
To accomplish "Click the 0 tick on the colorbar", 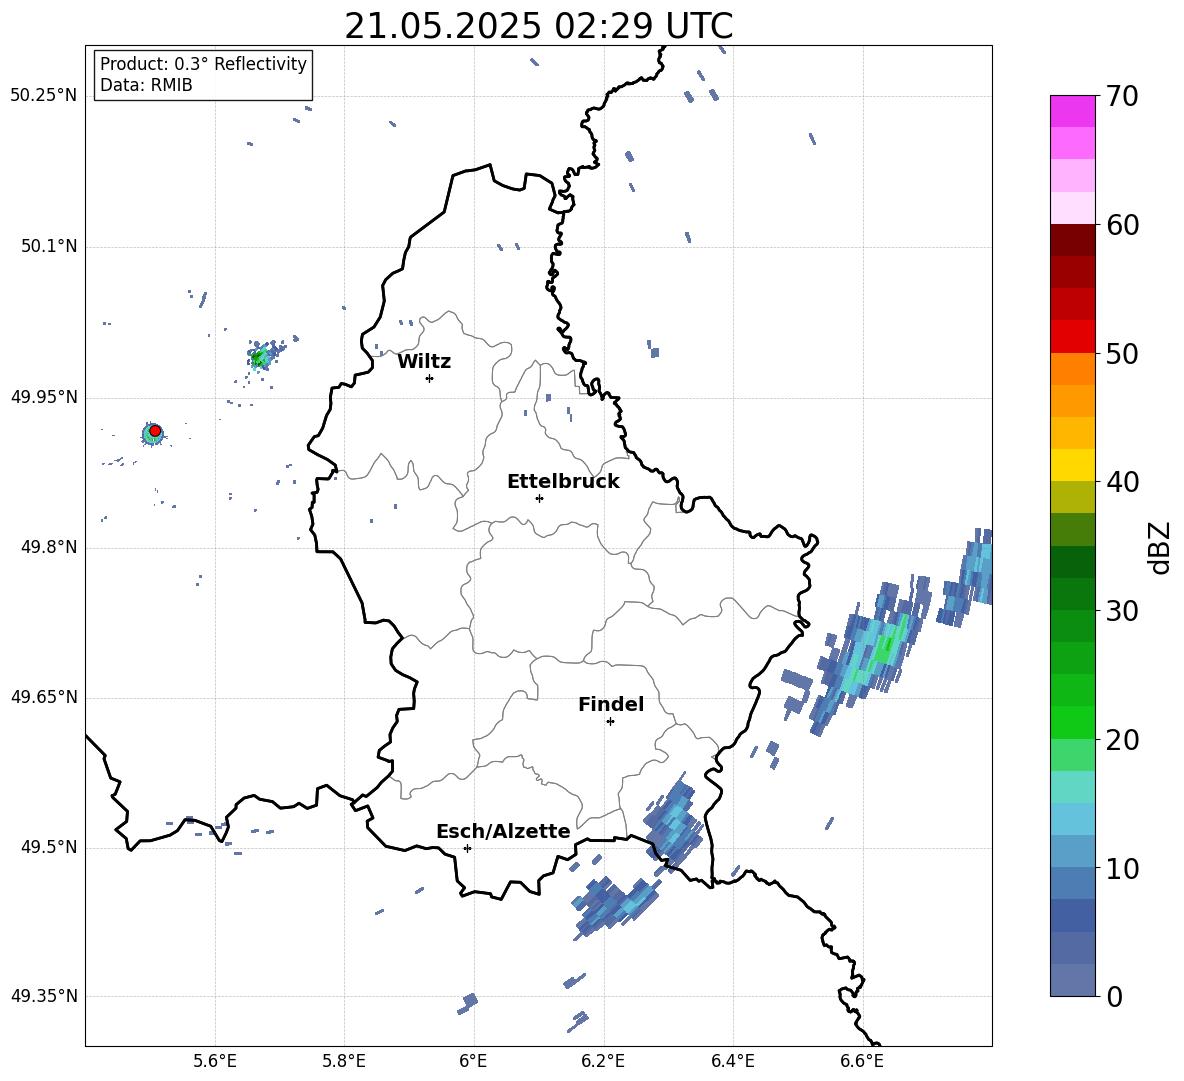I will click(x=1114, y=997).
